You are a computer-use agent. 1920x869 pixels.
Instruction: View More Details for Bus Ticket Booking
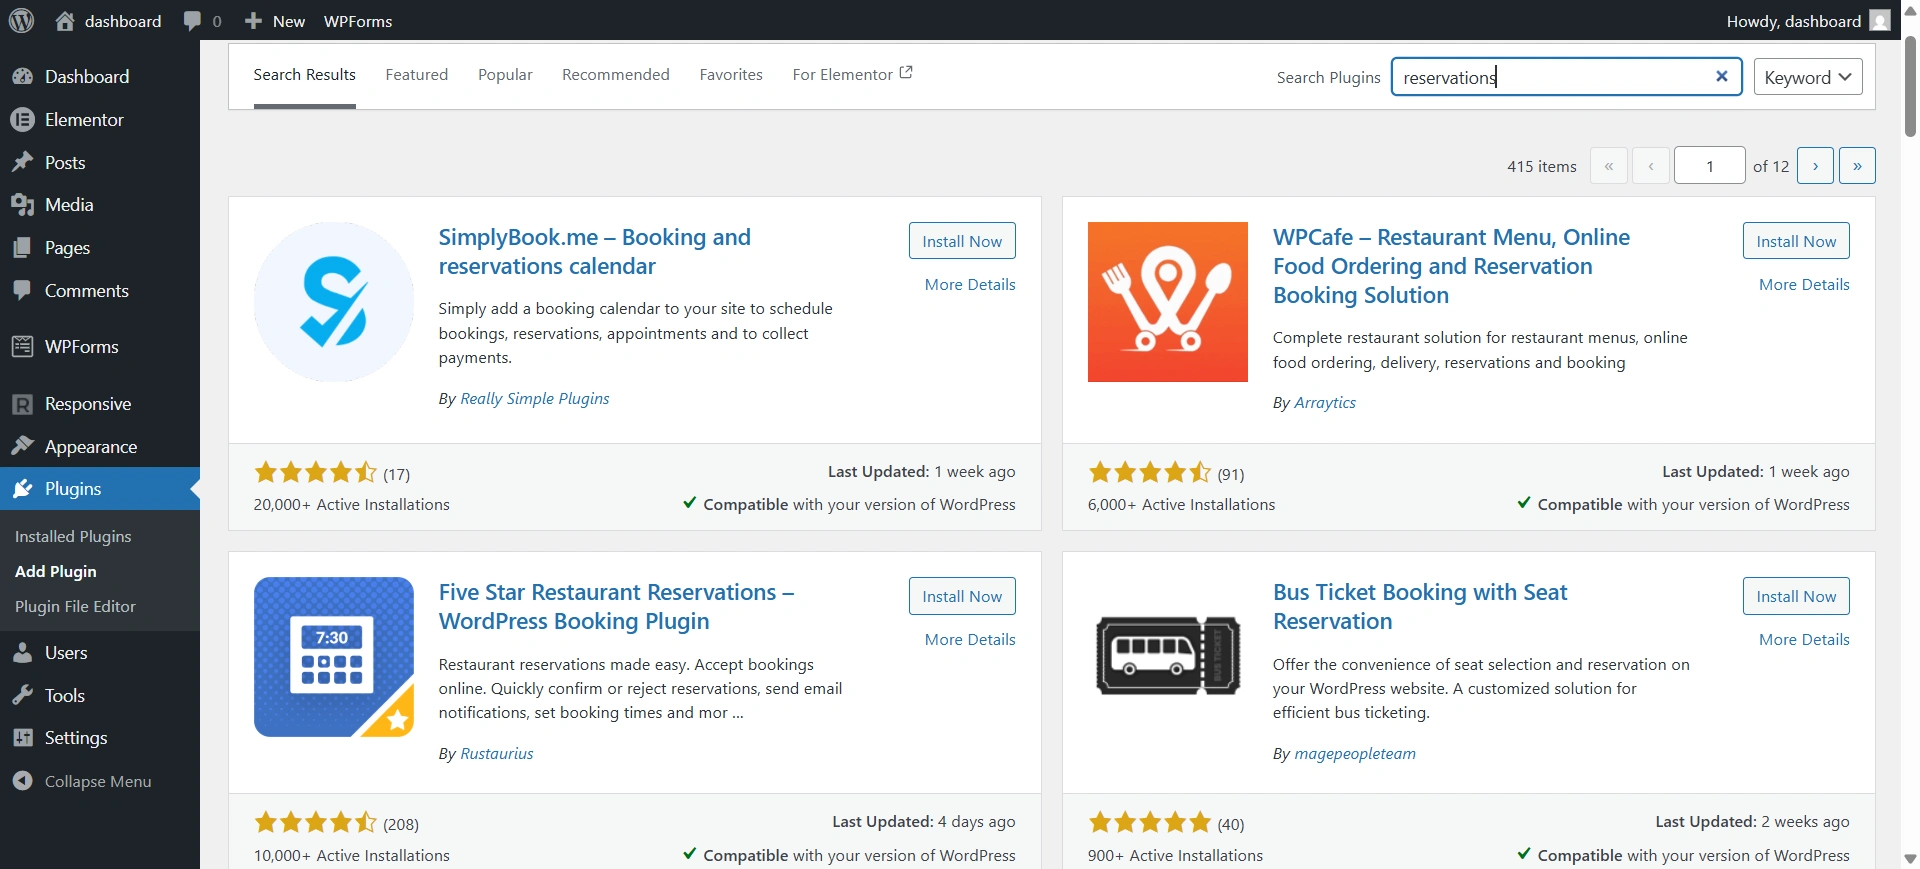point(1804,640)
